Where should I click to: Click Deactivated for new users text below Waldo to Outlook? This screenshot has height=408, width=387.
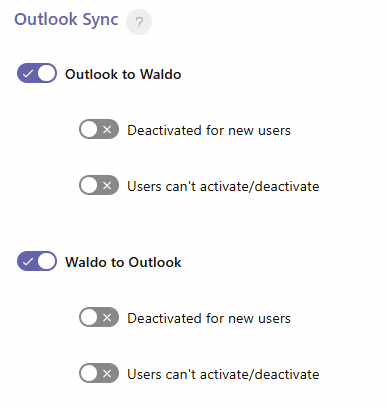click(x=209, y=318)
